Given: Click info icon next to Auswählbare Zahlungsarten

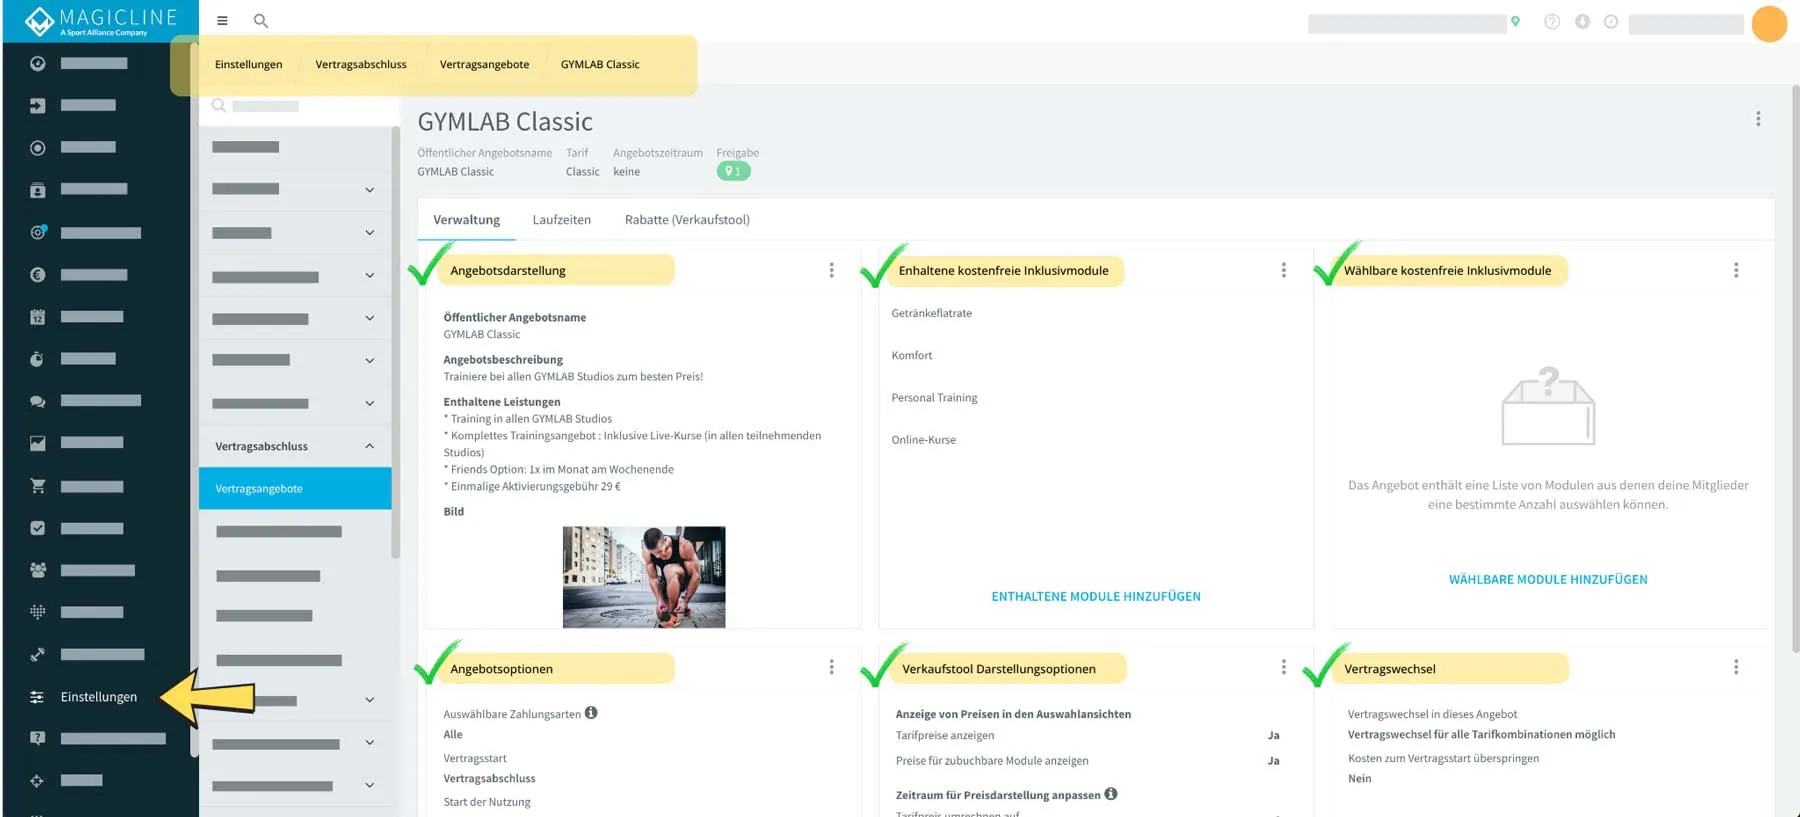Looking at the screenshot, I should (591, 713).
